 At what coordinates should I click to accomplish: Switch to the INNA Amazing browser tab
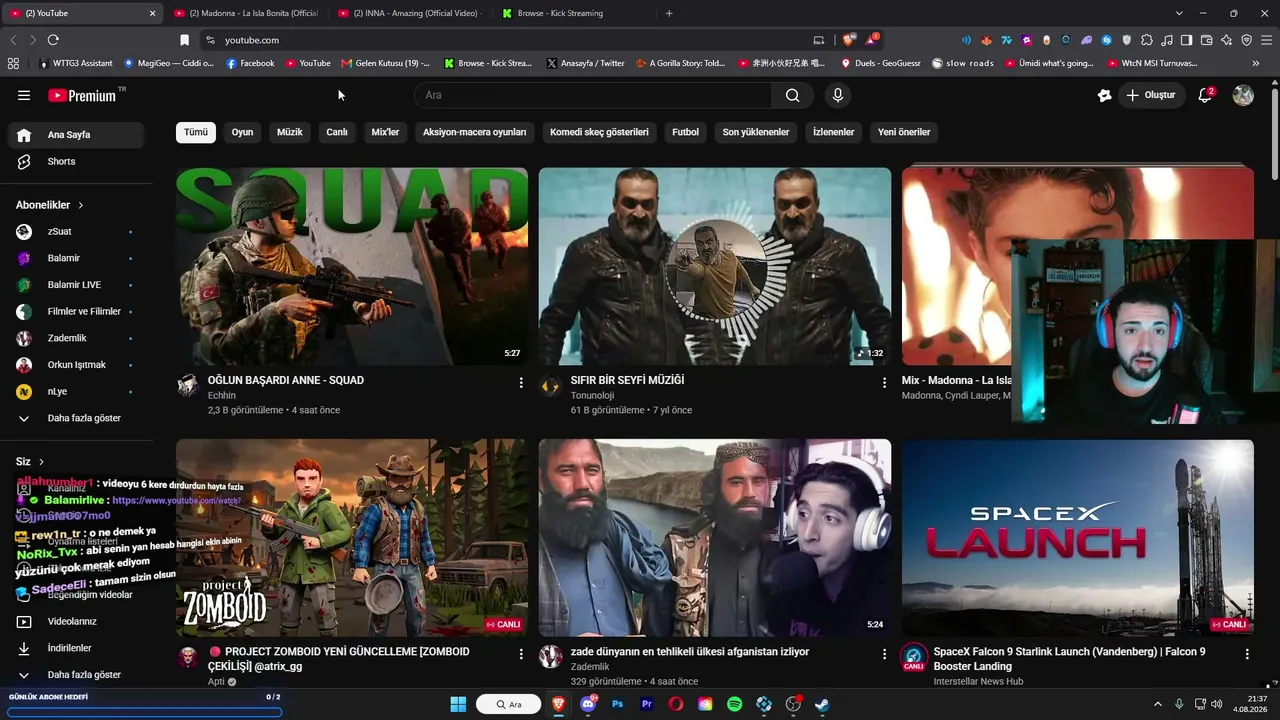pos(410,13)
